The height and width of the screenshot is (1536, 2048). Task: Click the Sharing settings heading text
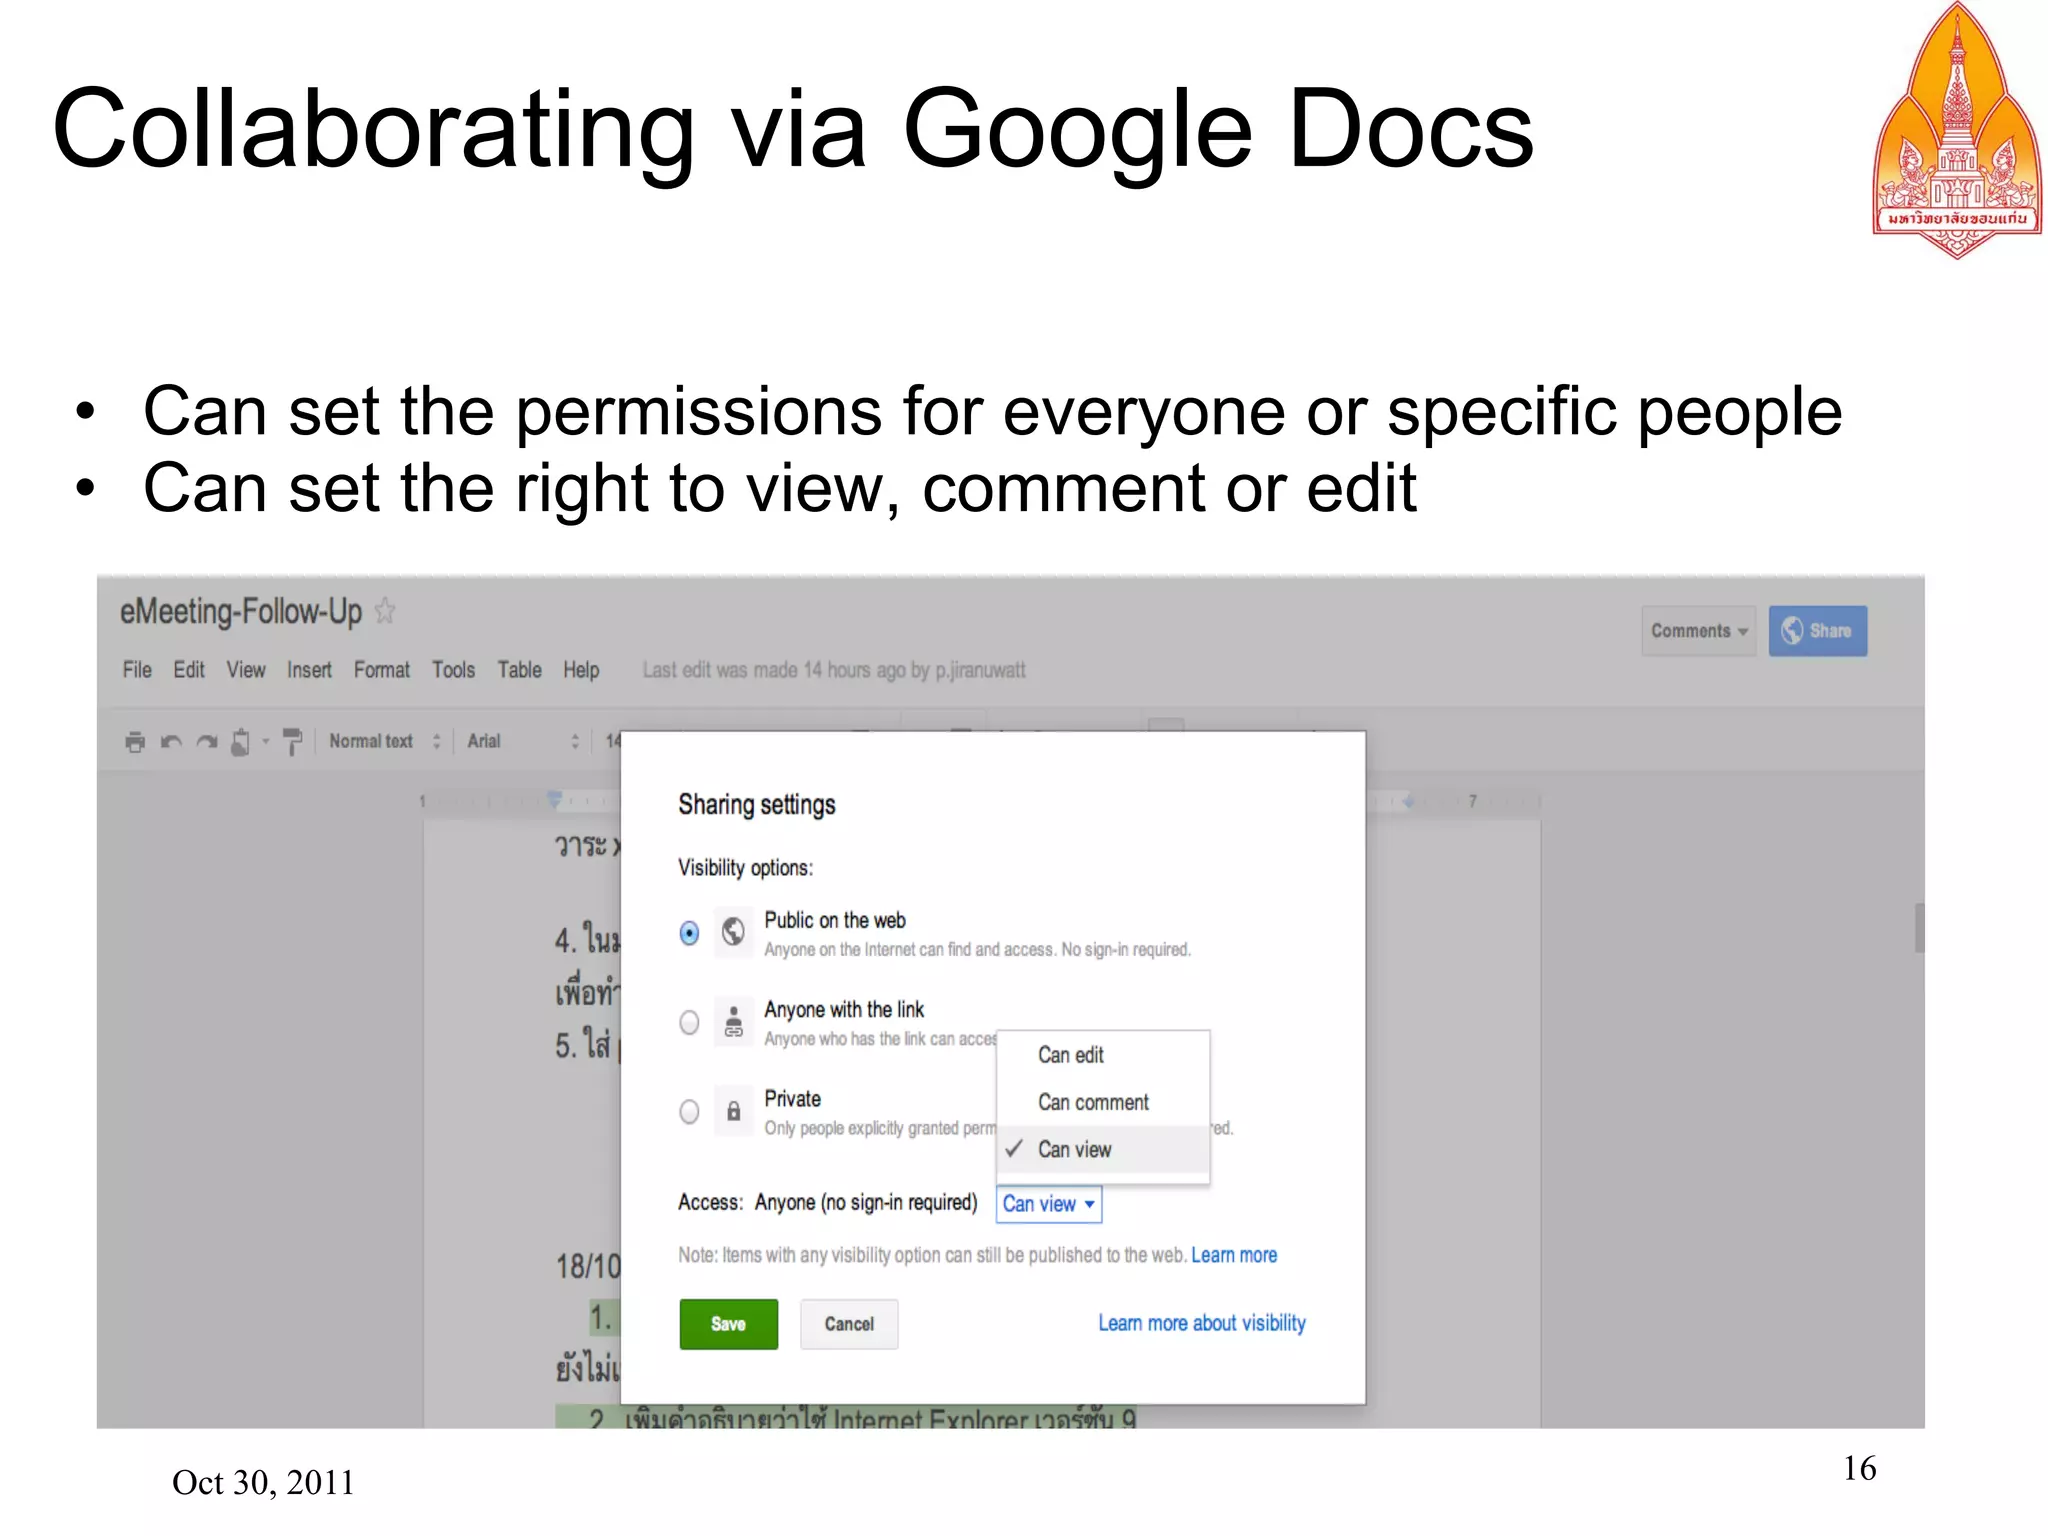757,805
